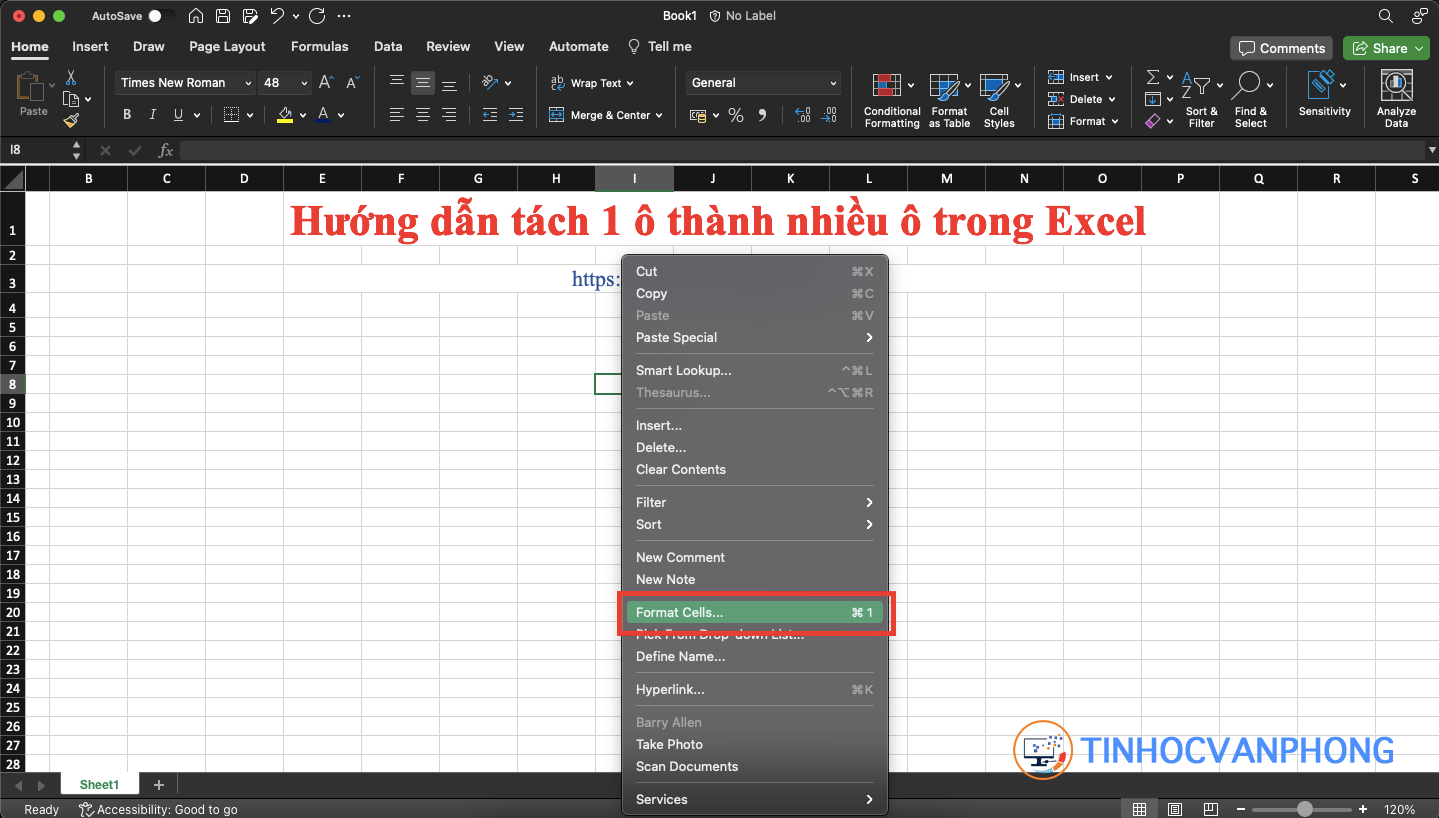Open the Fill Color dropdown arrow
The image size is (1439, 818).
click(303, 116)
